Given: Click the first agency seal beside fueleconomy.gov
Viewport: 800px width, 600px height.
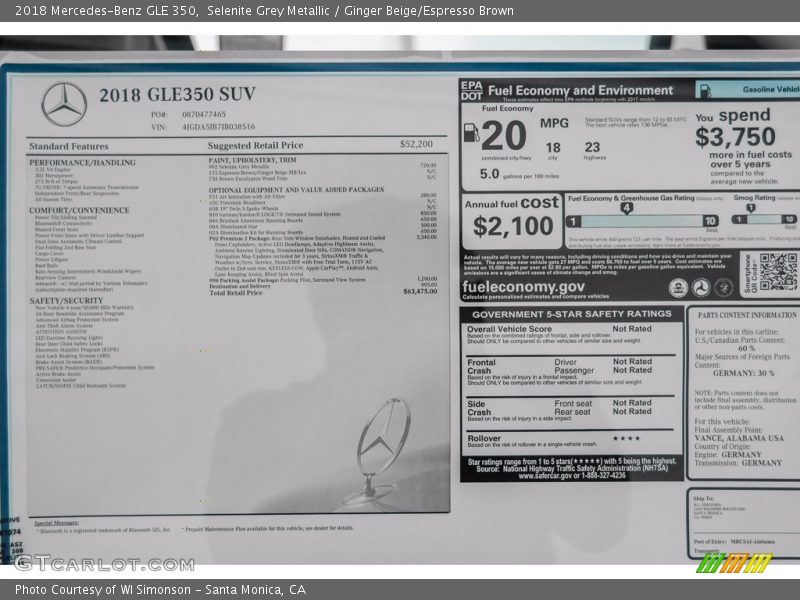Looking at the screenshot, I should pyautogui.click(x=678, y=288).
